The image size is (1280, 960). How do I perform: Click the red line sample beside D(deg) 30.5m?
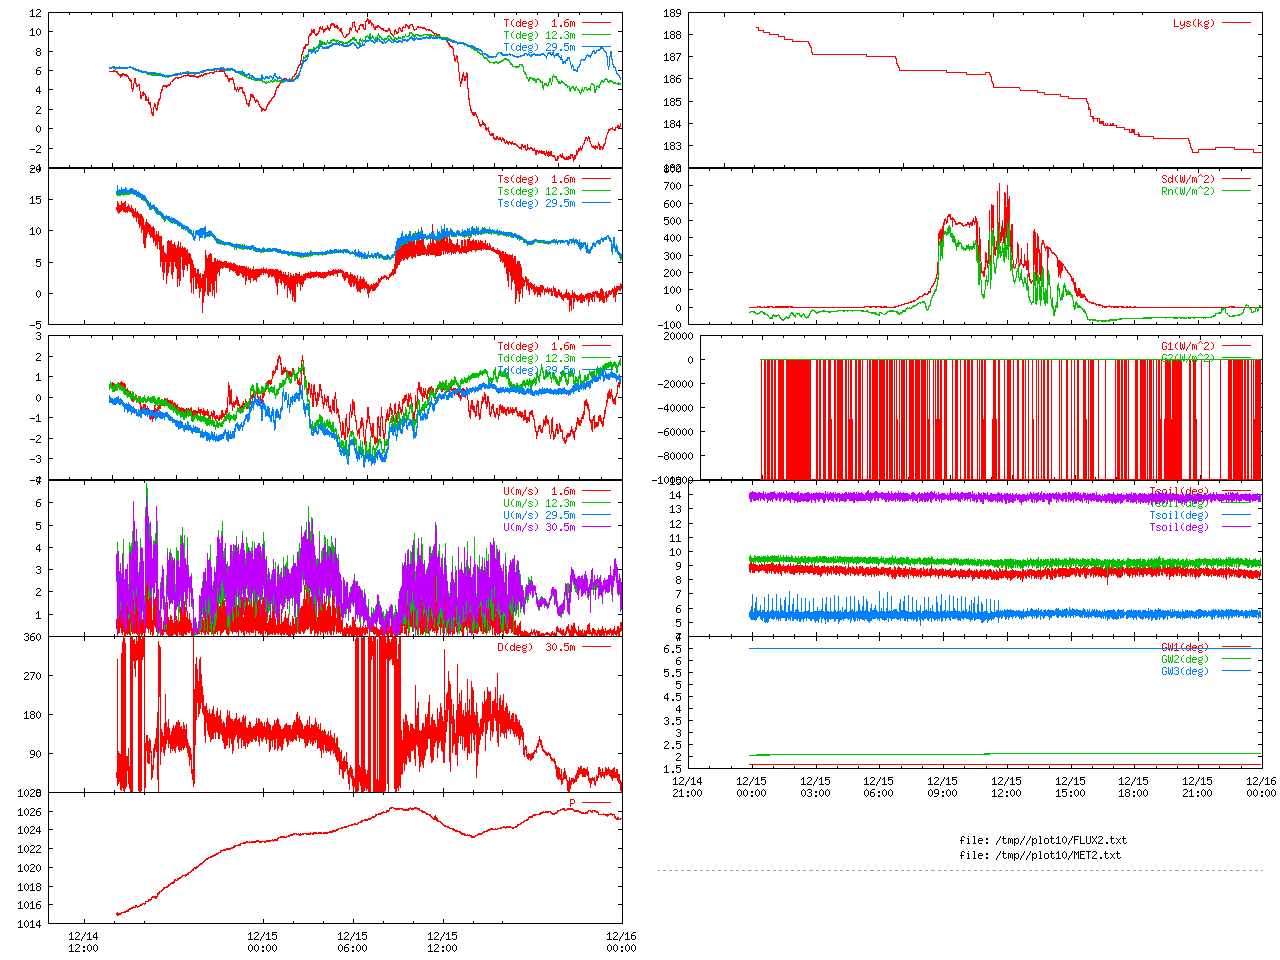[596, 647]
